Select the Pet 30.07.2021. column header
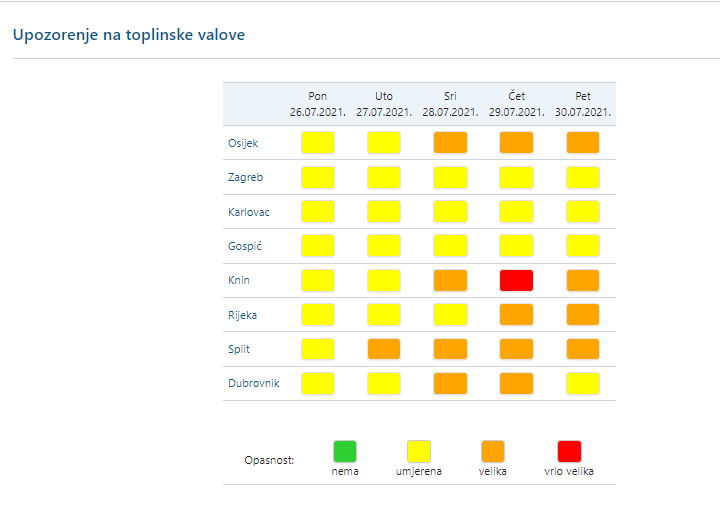This screenshot has width=720, height=514. click(x=583, y=104)
